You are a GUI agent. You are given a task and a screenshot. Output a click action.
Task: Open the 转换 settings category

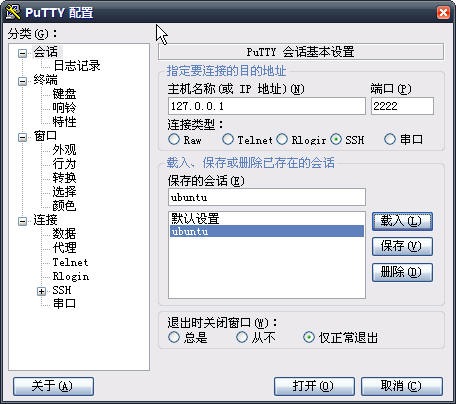(64, 178)
